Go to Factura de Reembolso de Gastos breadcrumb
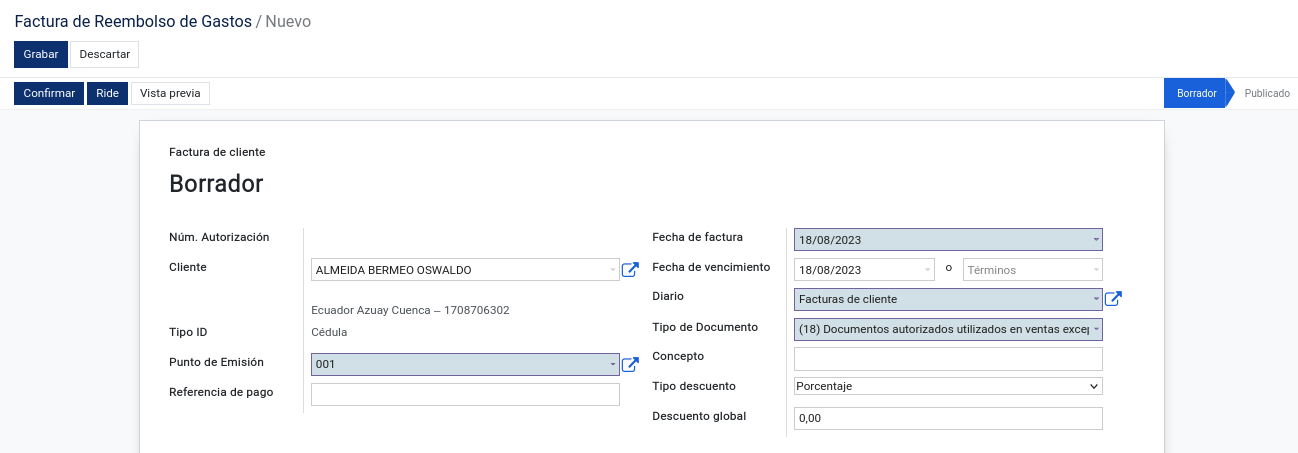Viewport: 1298px width, 453px height. click(133, 21)
